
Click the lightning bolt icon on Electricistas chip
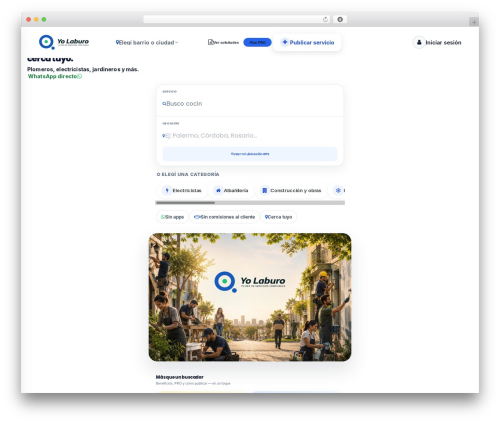(167, 190)
